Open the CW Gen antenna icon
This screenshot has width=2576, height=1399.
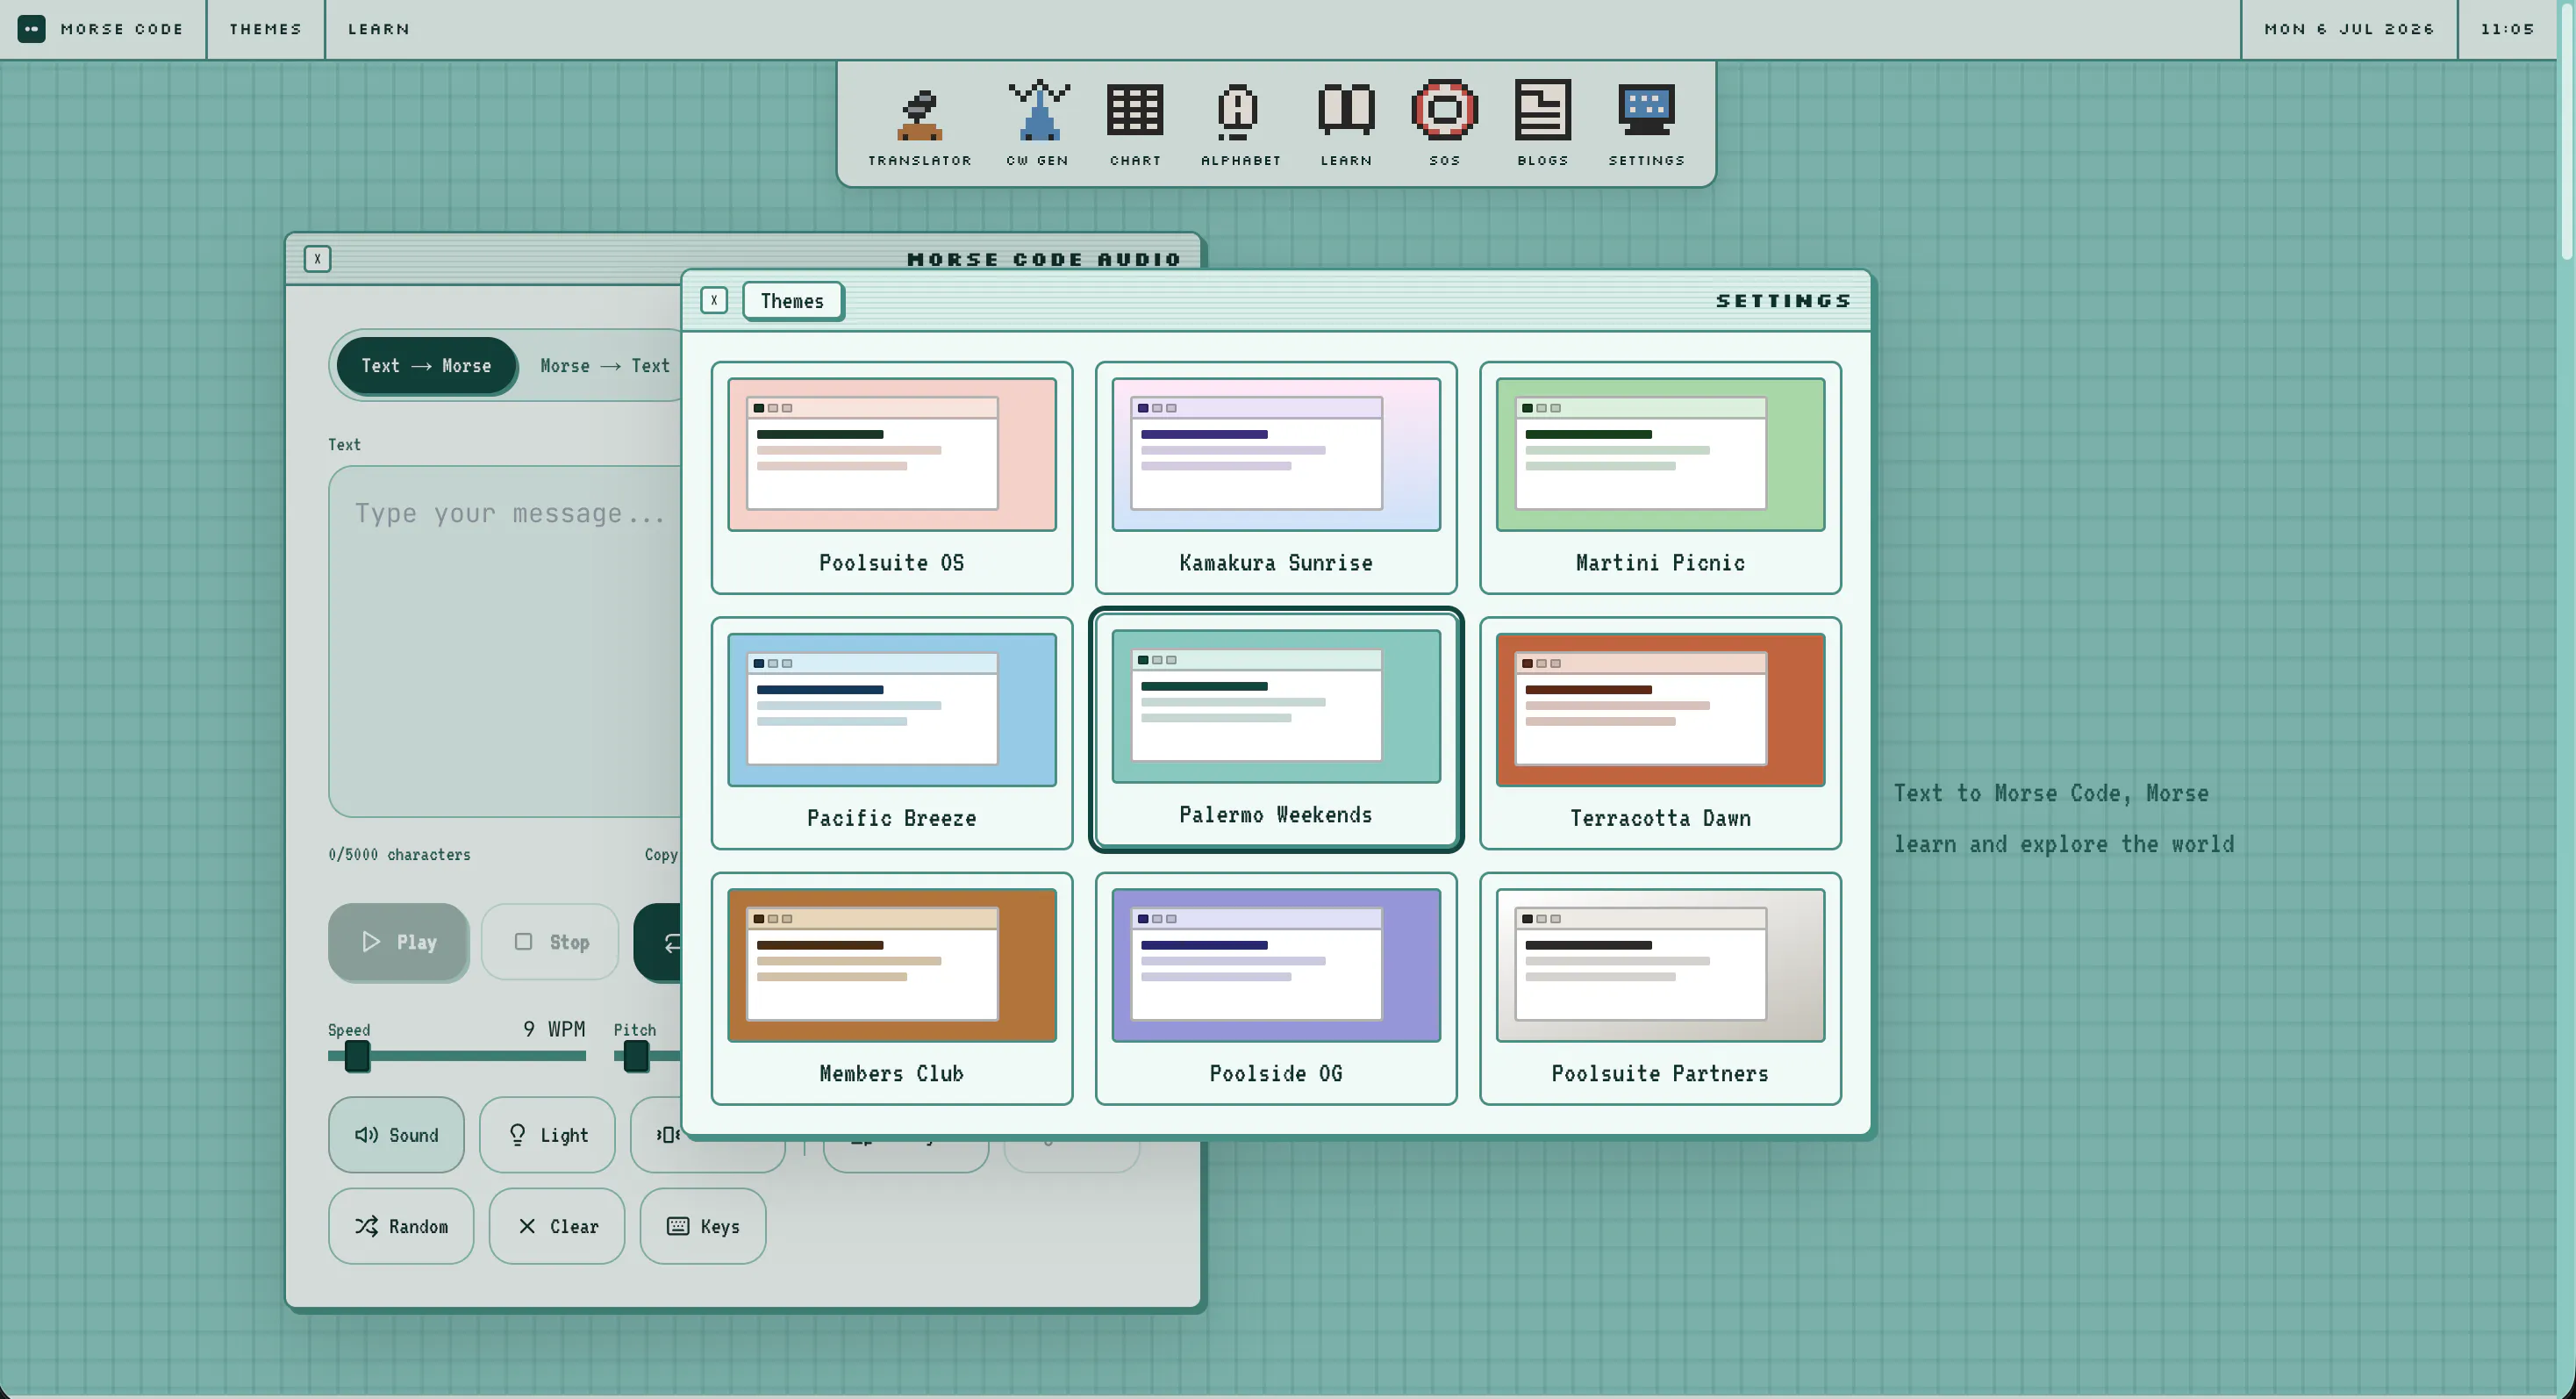pyautogui.click(x=1038, y=124)
